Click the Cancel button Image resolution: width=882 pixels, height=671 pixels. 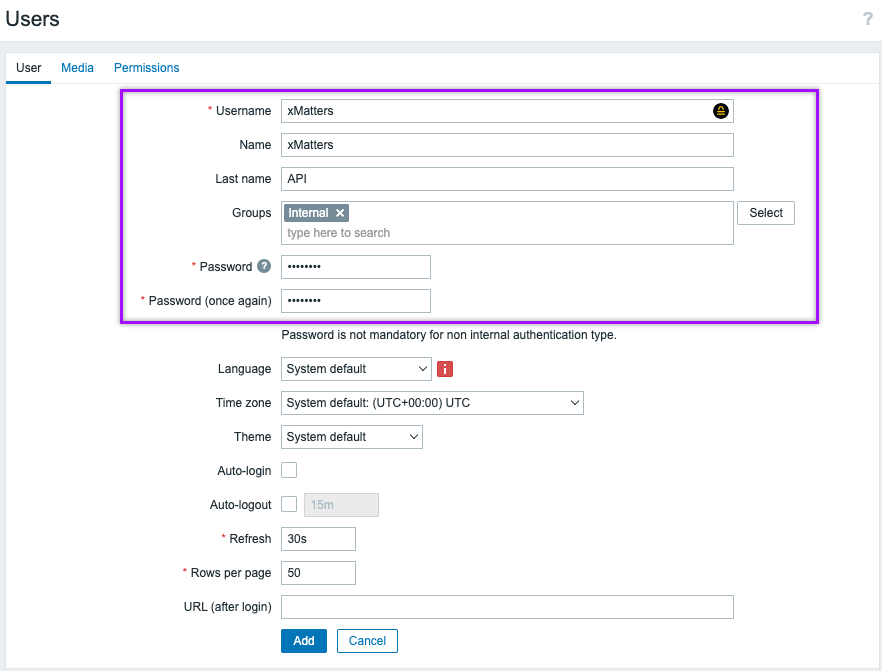coord(367,641)
